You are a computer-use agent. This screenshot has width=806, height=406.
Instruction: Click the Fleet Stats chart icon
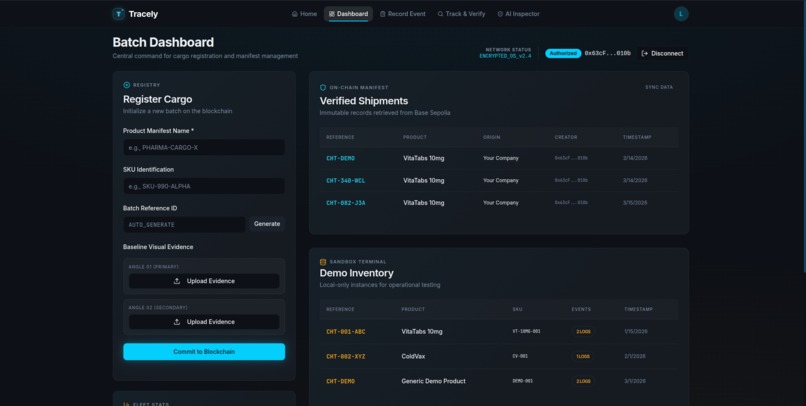point(126,404)
